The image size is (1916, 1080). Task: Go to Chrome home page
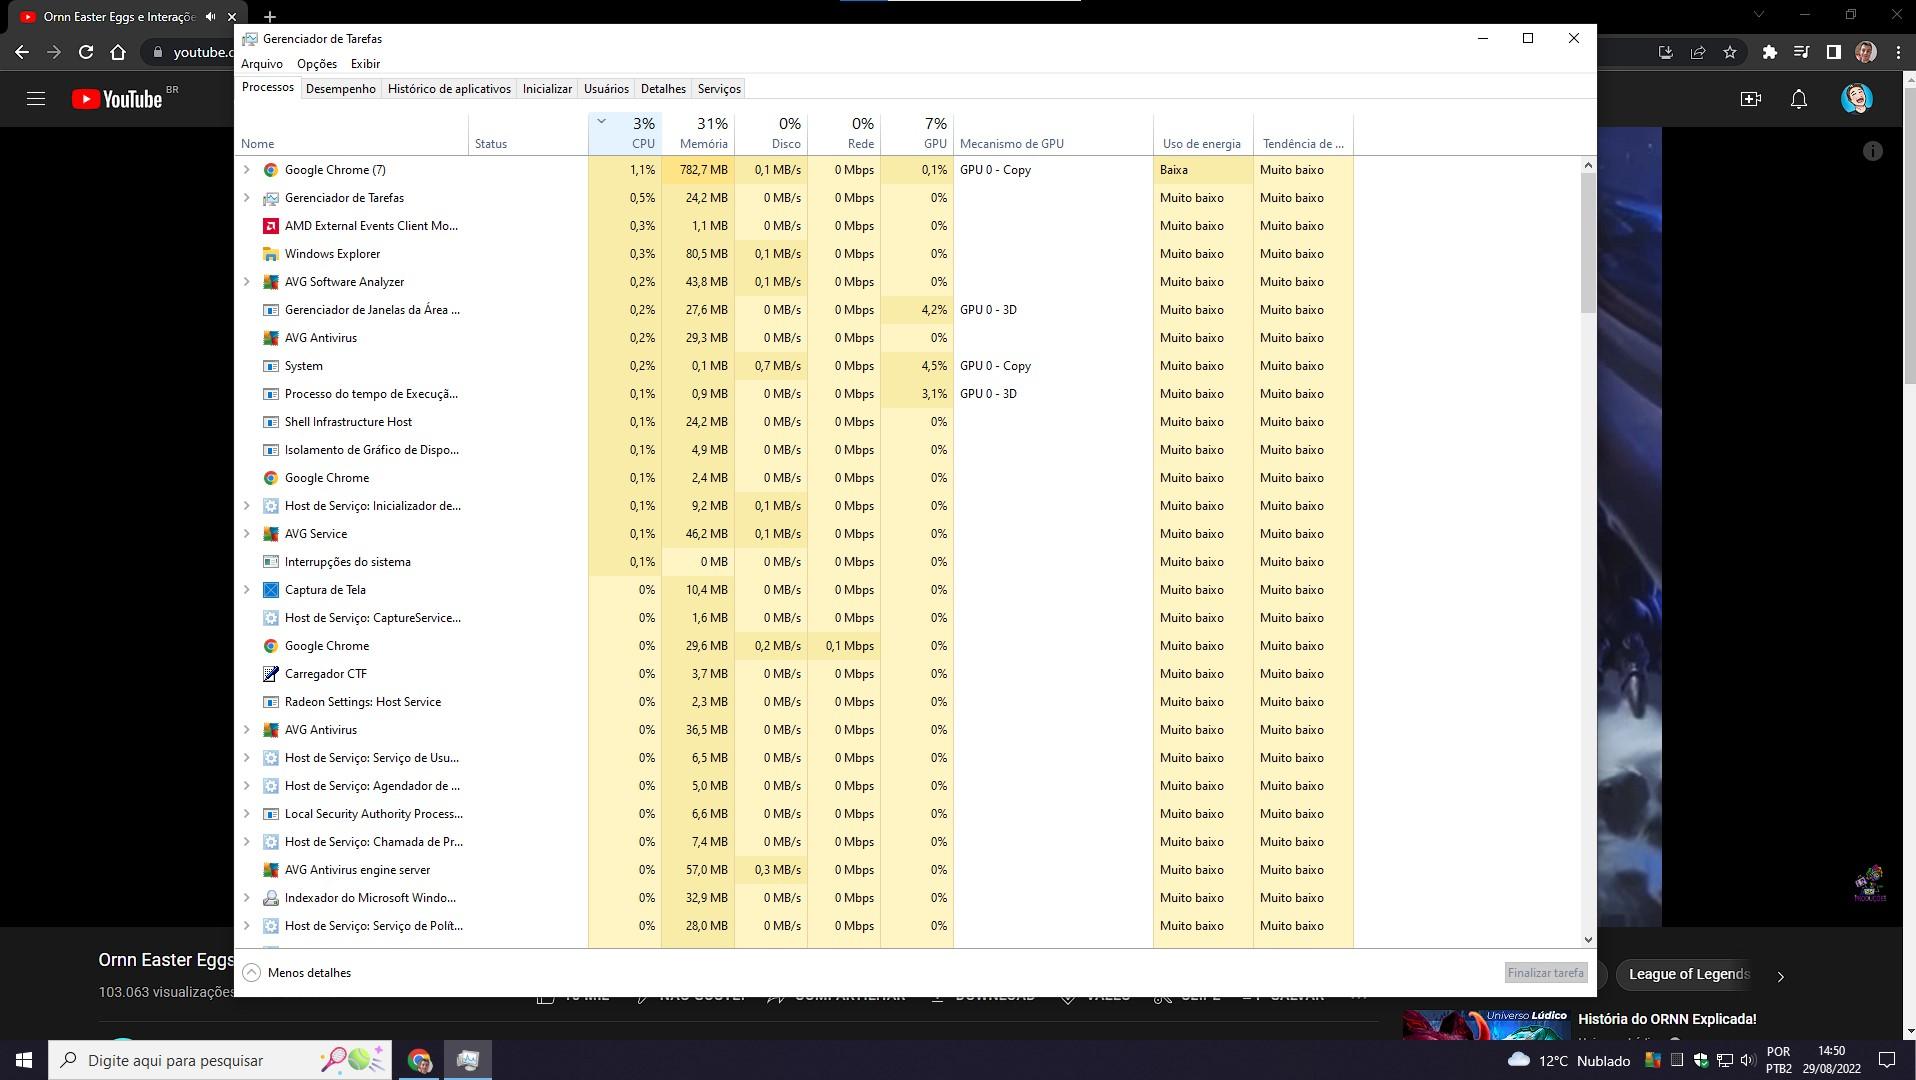[x=118, y=52]
